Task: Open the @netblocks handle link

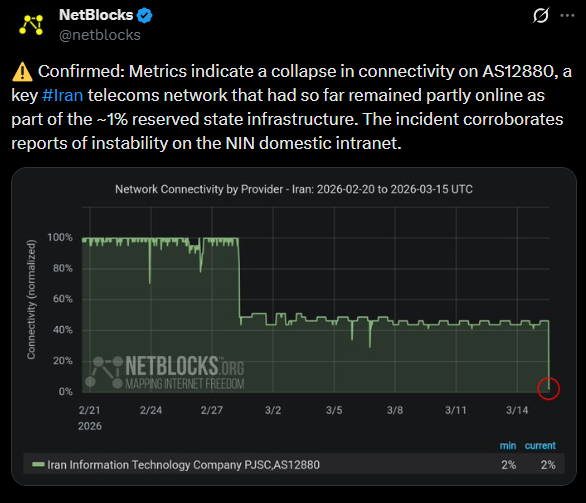Action: click(x=100, y=35)
